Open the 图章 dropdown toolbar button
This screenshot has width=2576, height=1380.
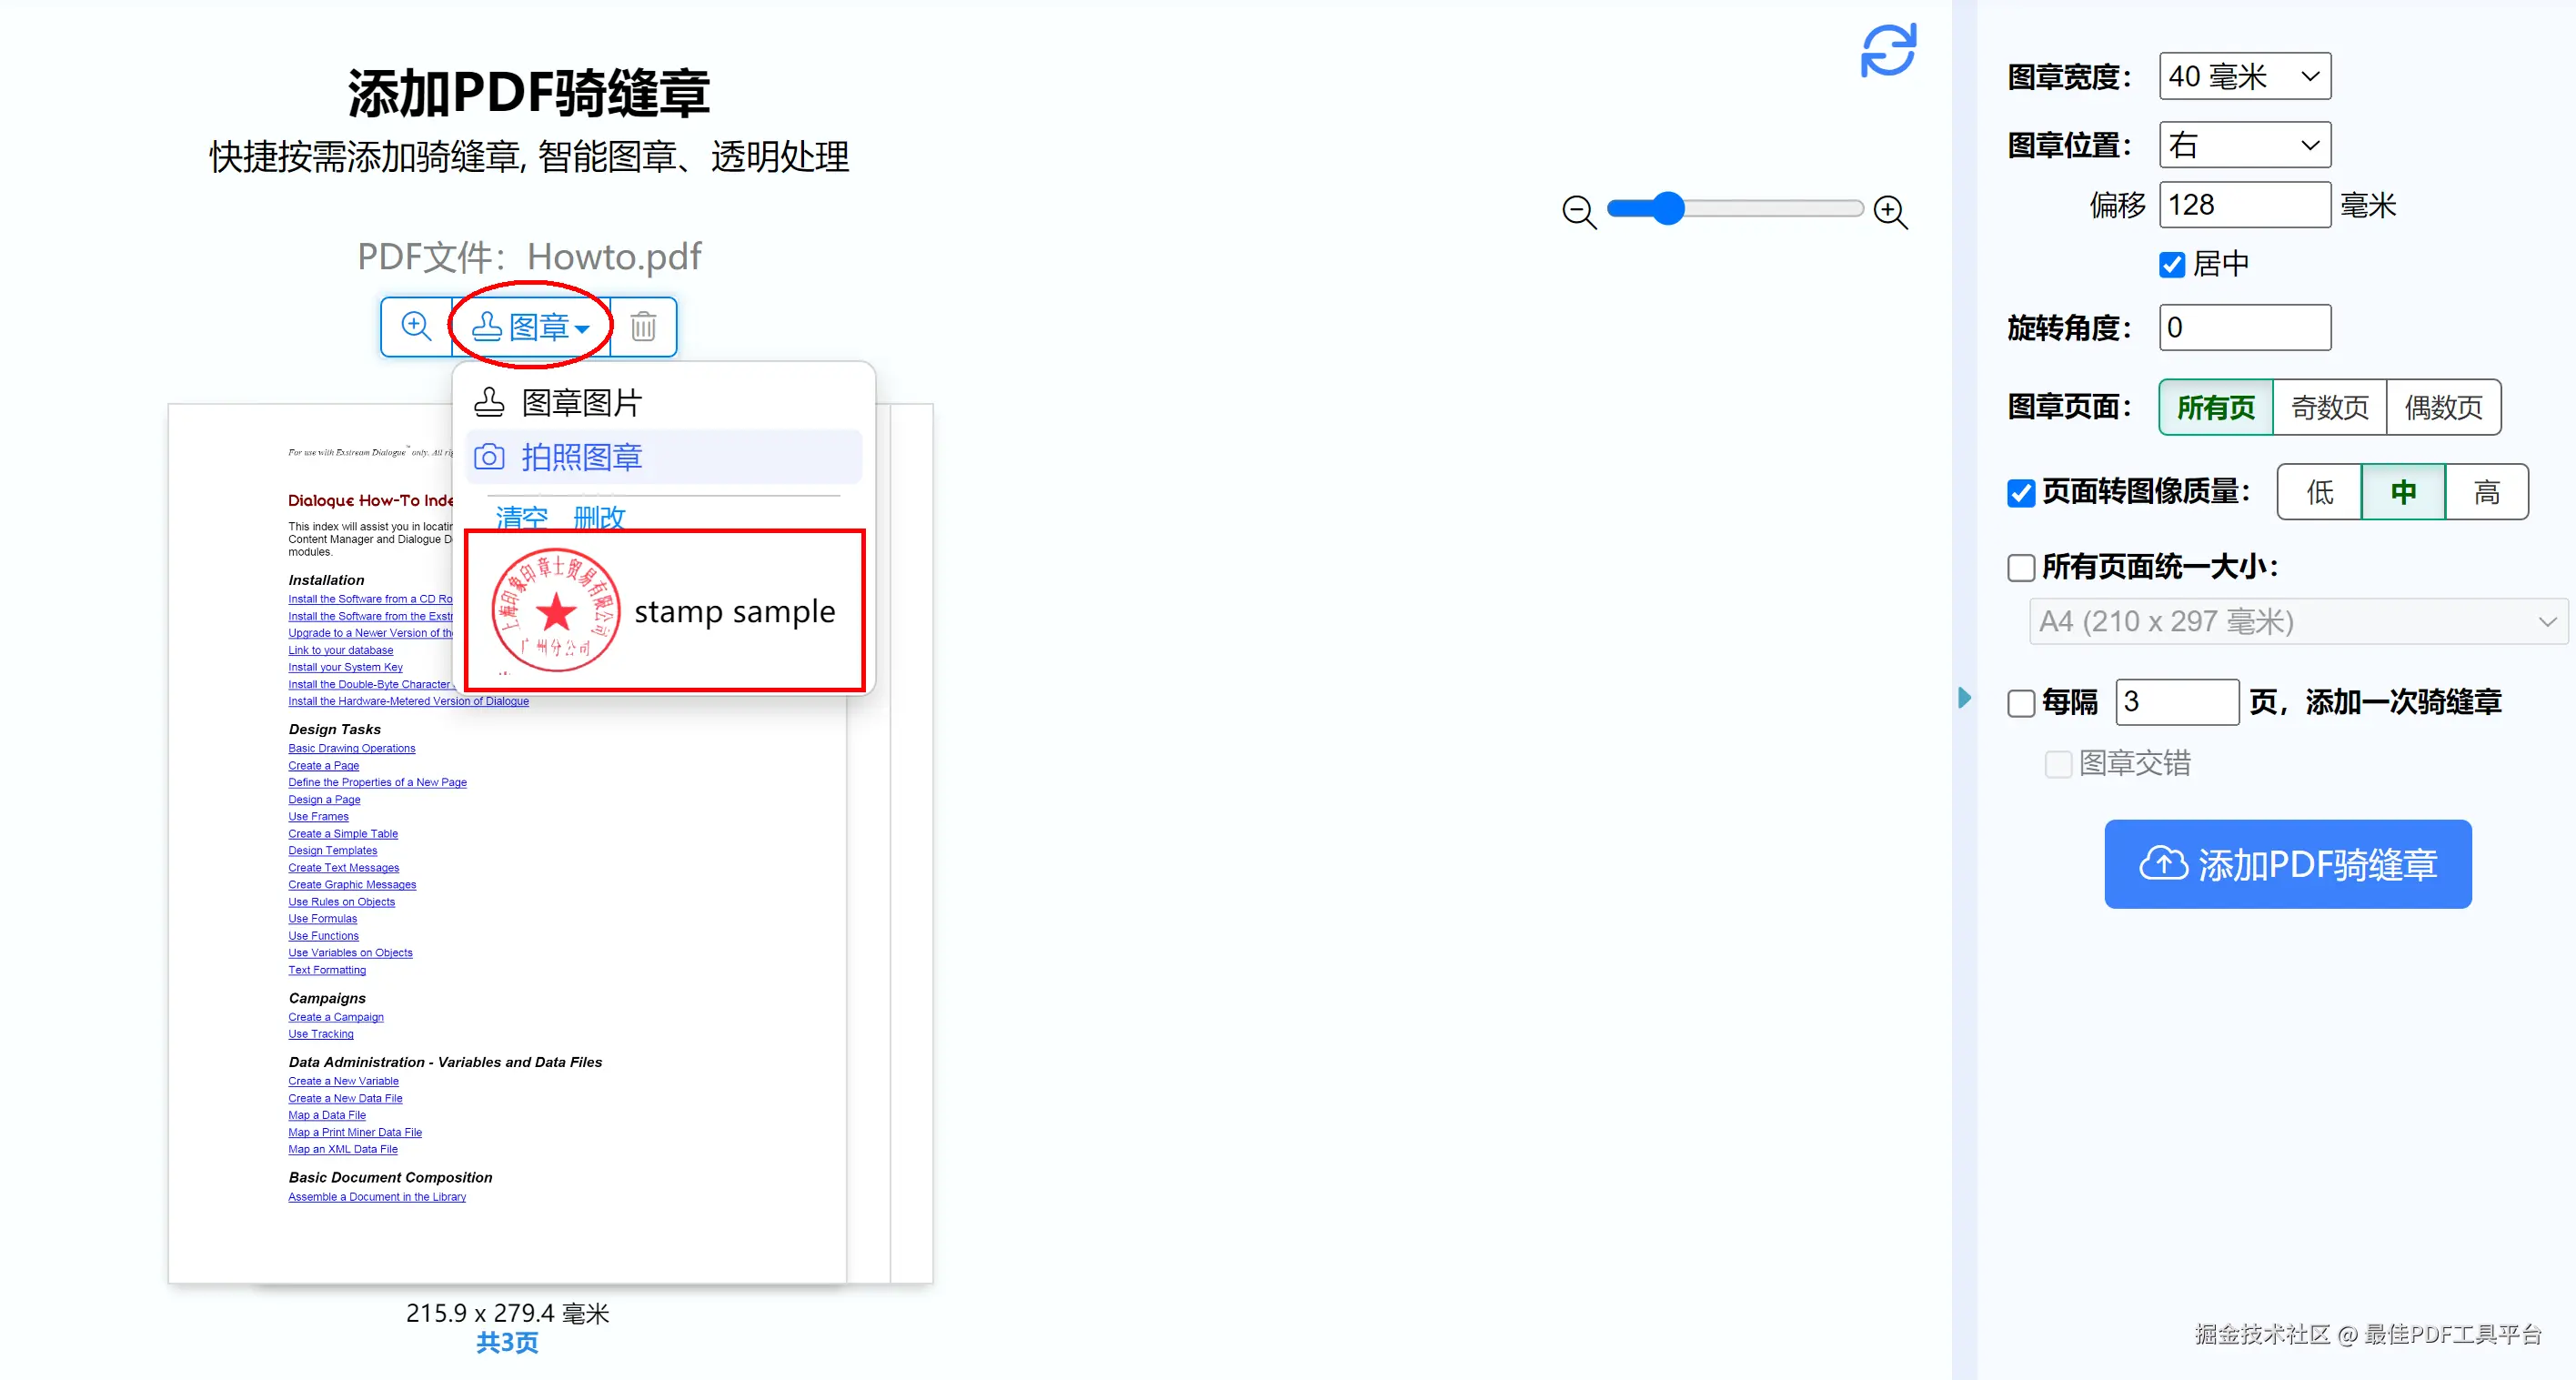[530, 326]
